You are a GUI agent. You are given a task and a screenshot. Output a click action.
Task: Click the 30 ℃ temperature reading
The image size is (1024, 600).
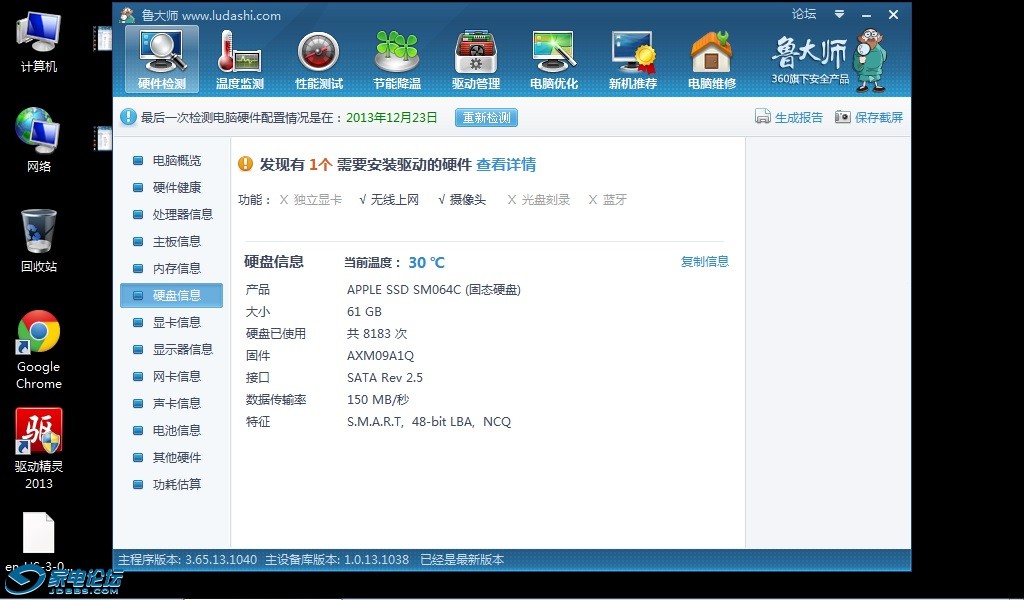426,262
